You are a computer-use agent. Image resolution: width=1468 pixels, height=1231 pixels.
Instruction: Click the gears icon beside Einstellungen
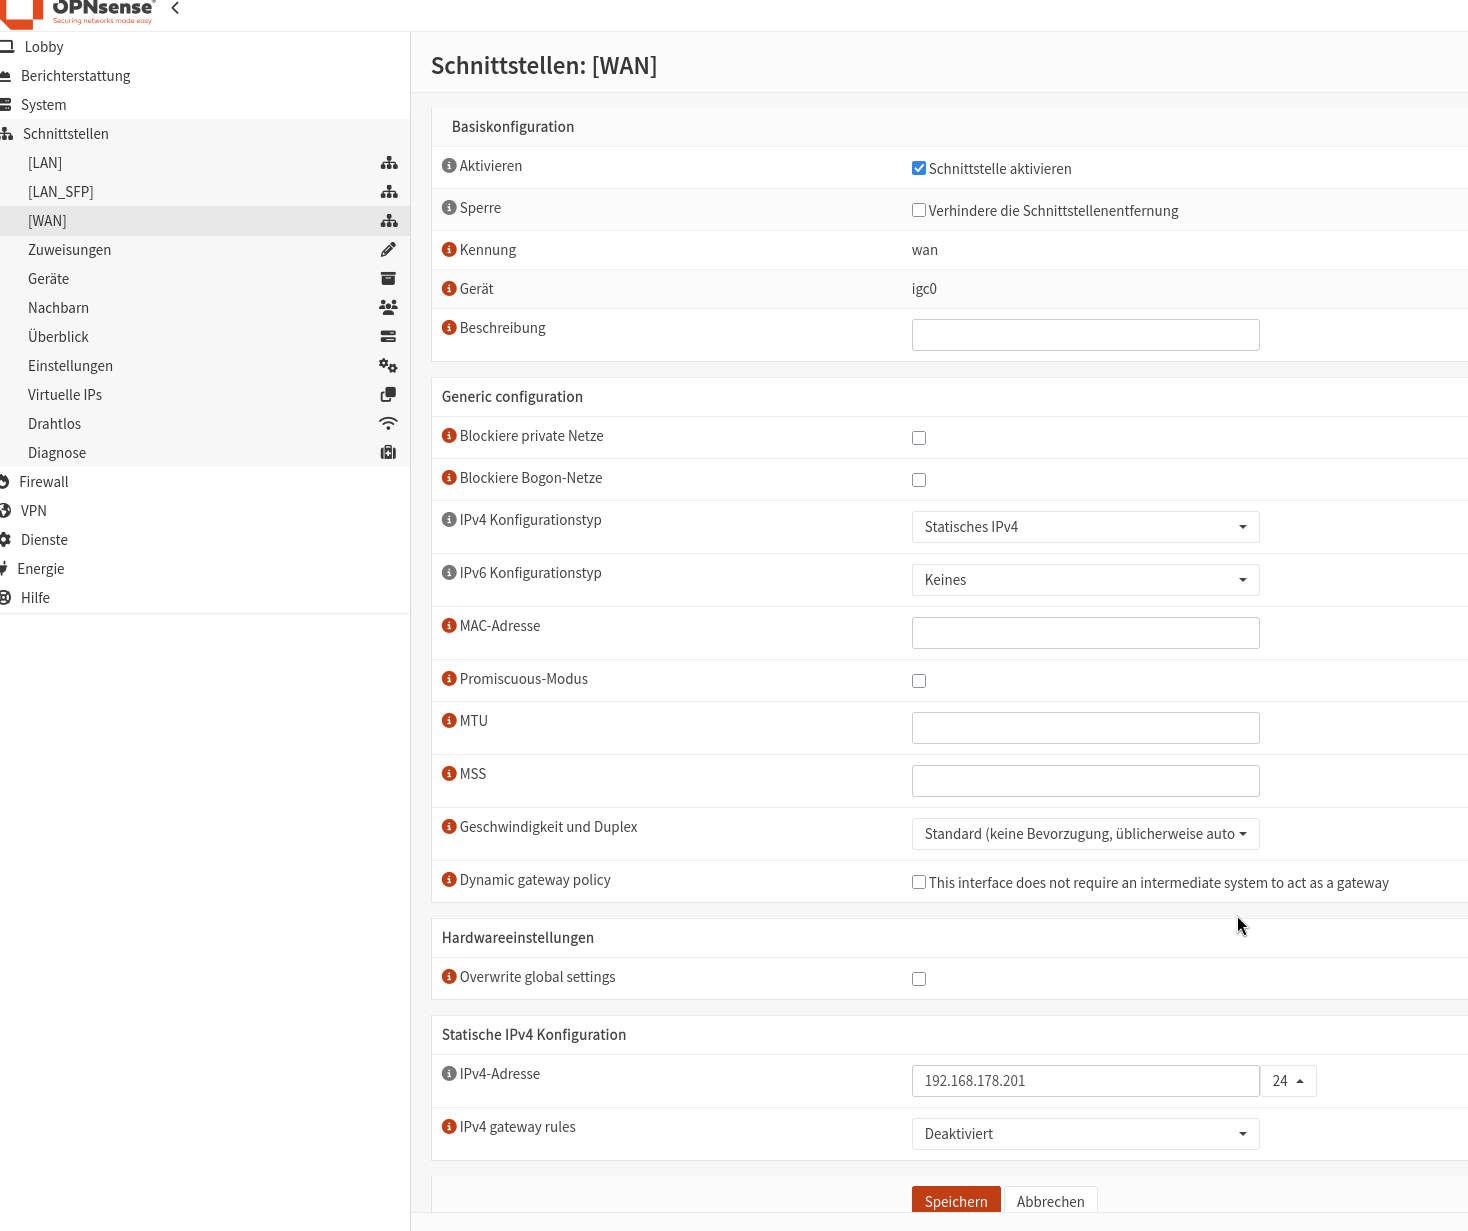click(x=388, y=366)
